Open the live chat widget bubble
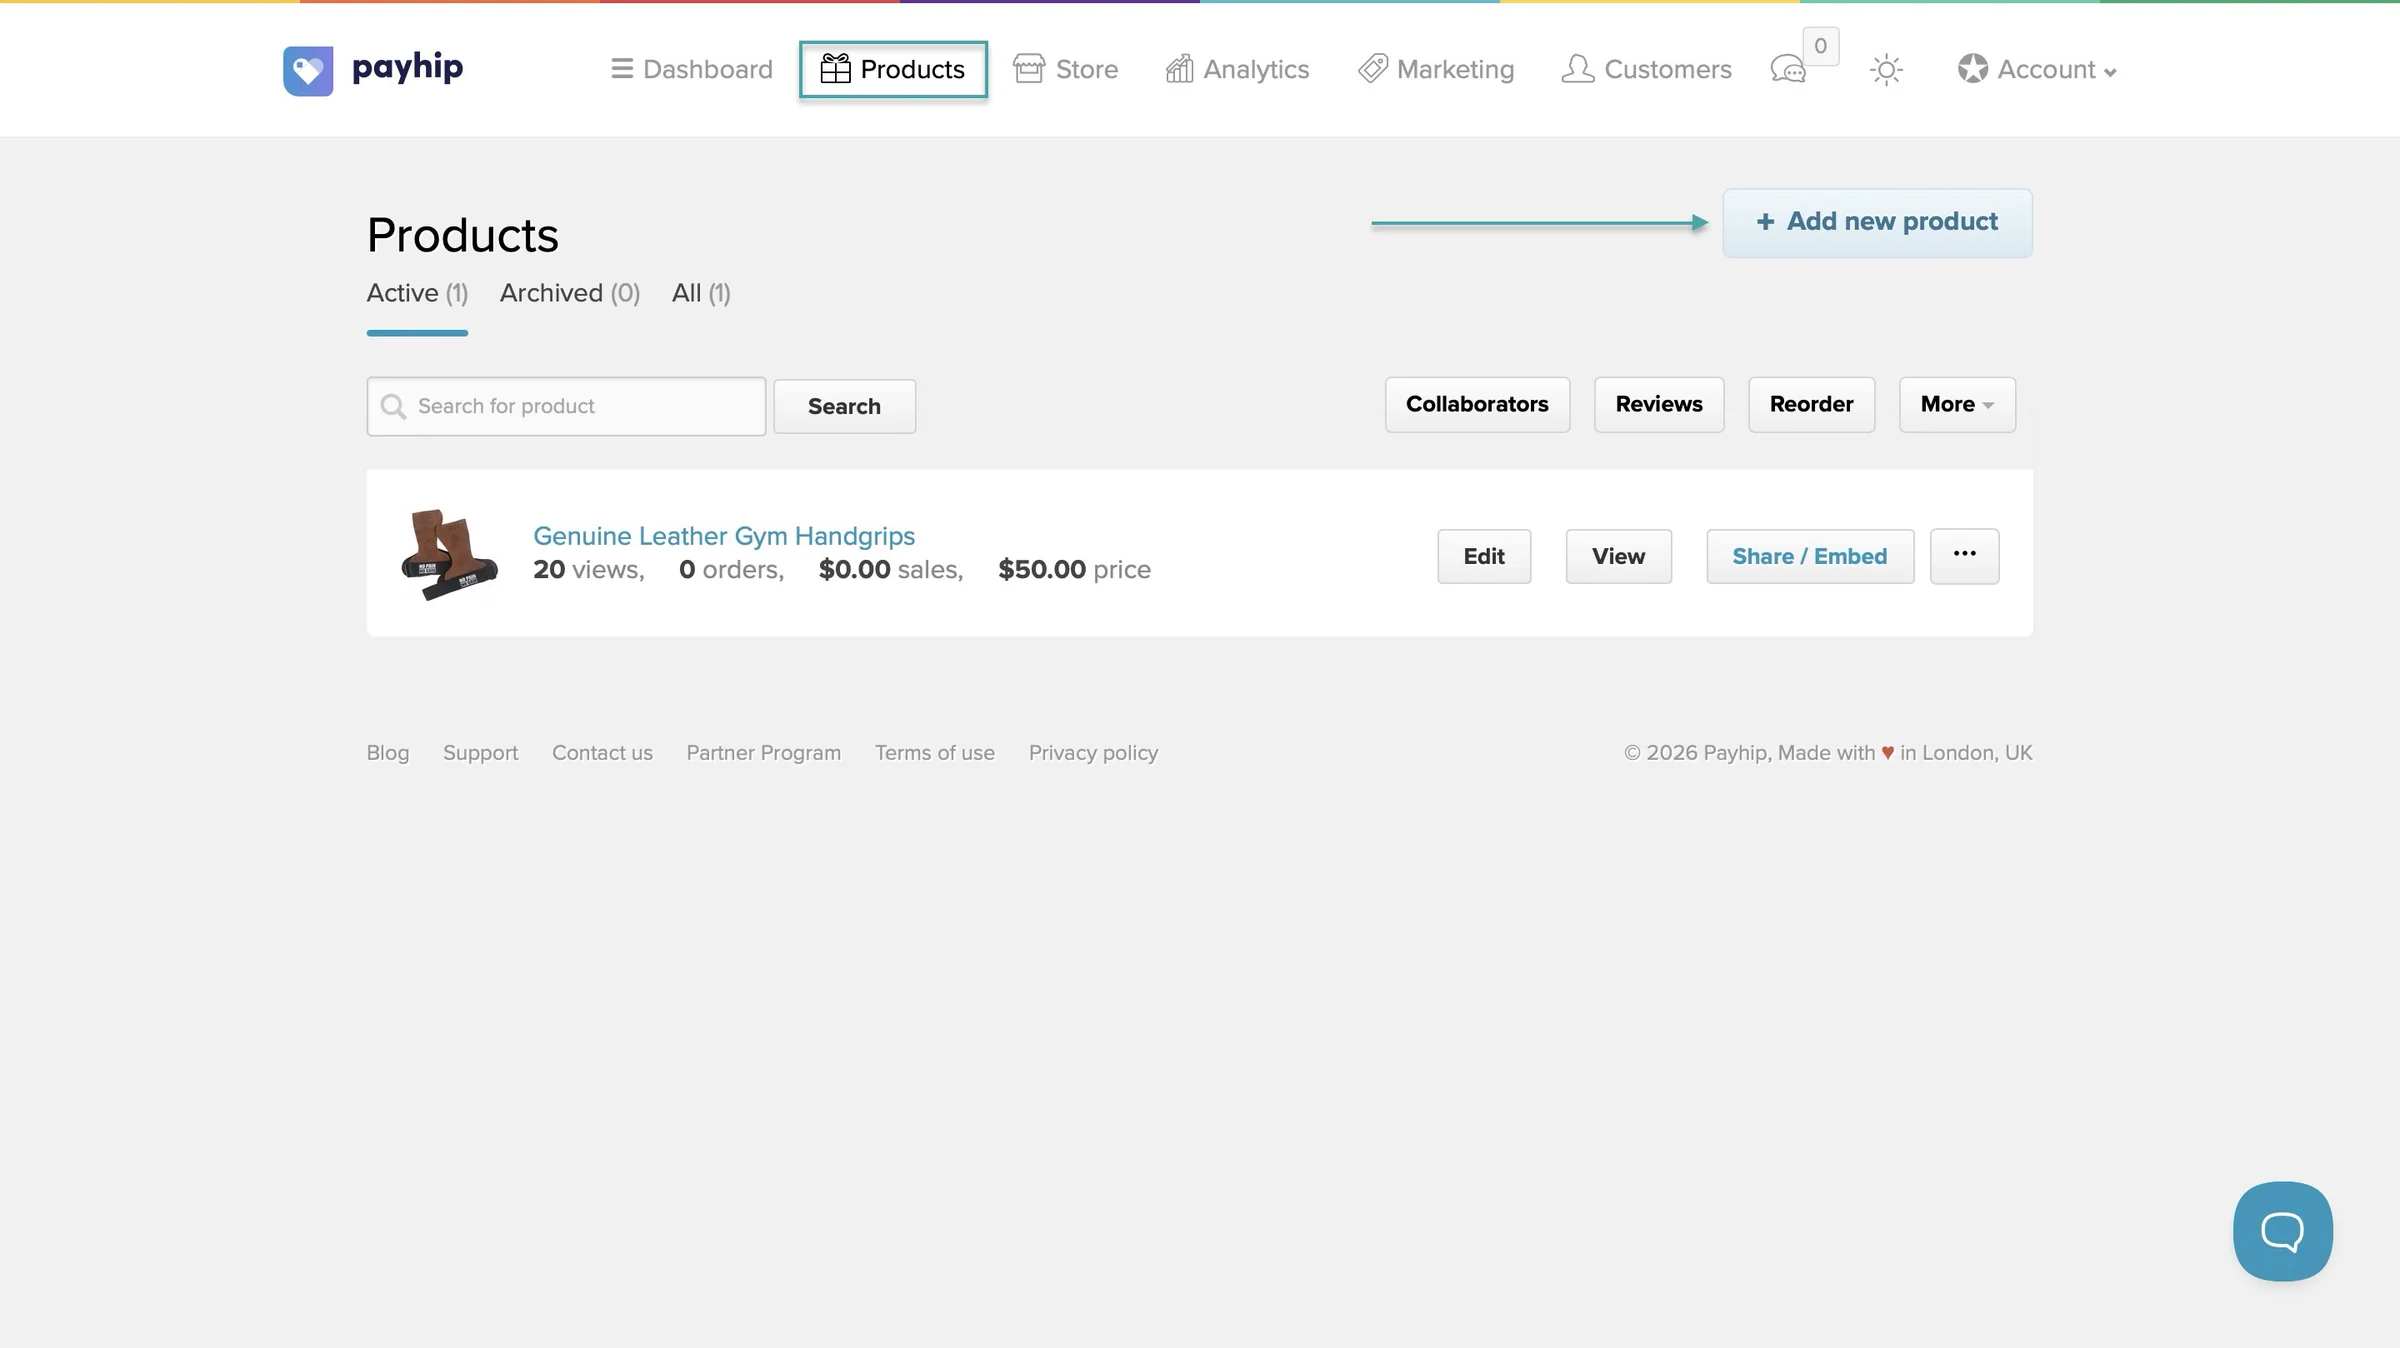This screenshot has height=1348, width=2400. [x=2282, y=1231]
